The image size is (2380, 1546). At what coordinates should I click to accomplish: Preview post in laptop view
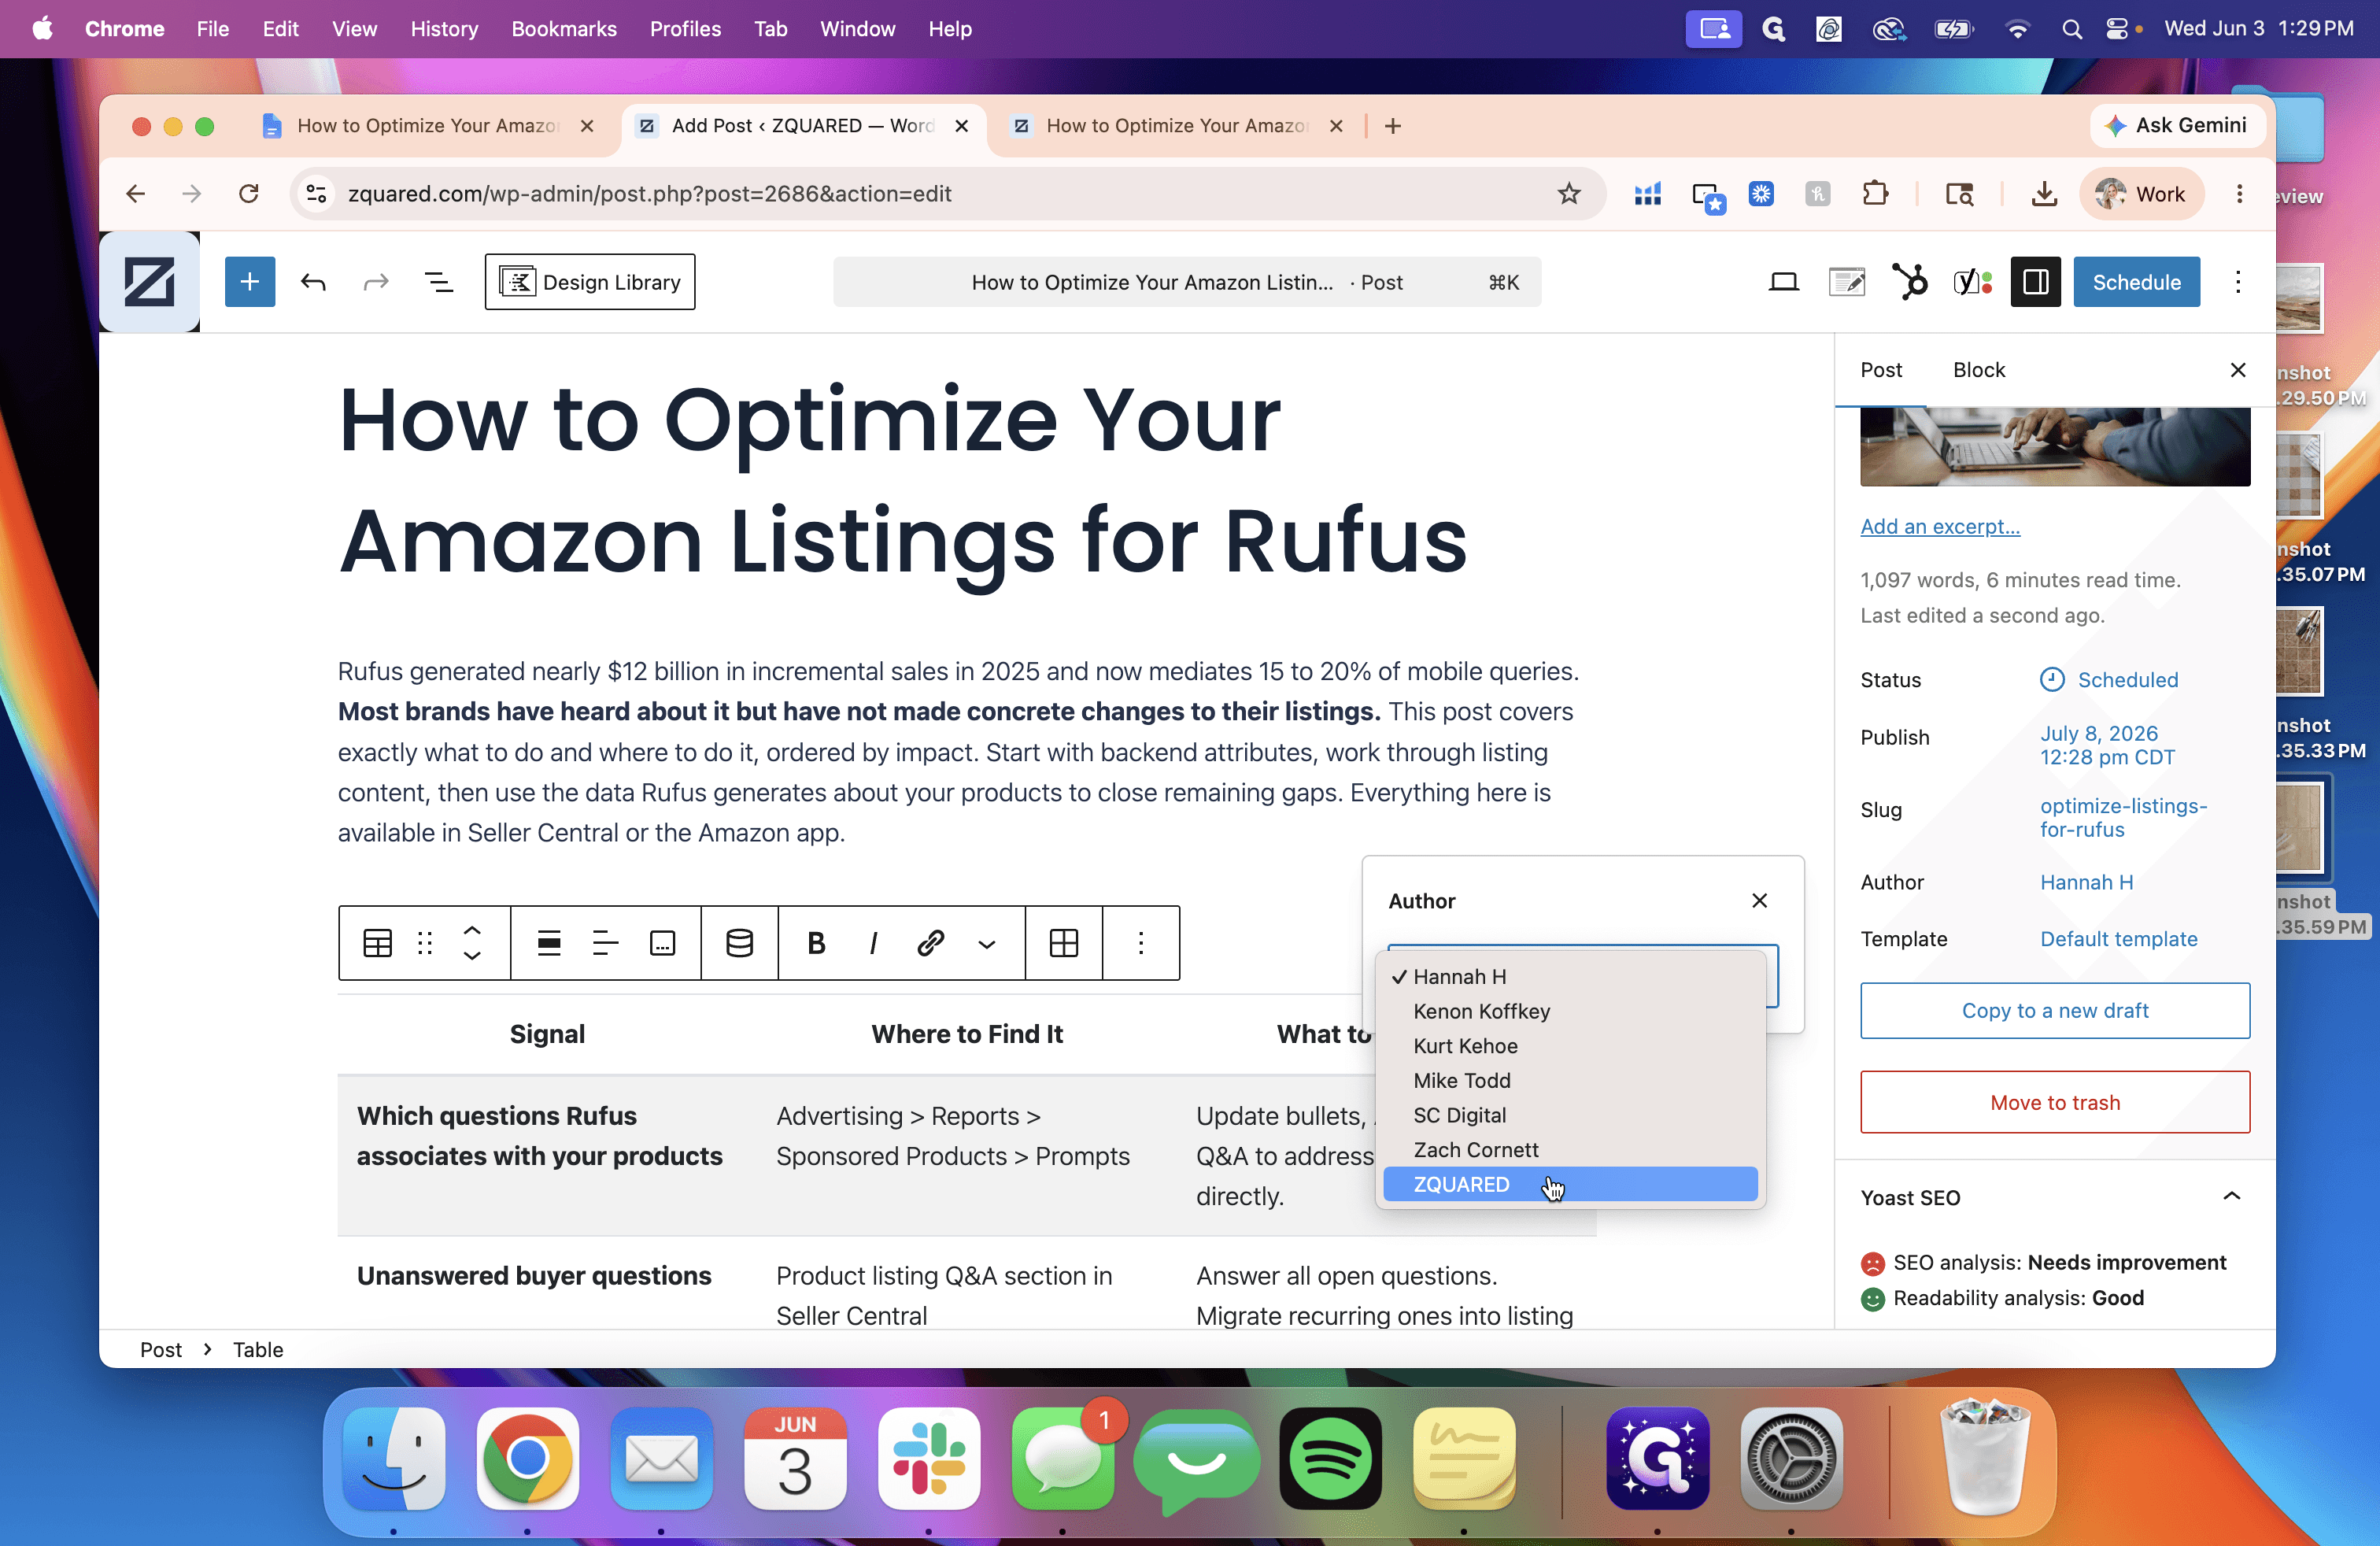coord(1783,282)
